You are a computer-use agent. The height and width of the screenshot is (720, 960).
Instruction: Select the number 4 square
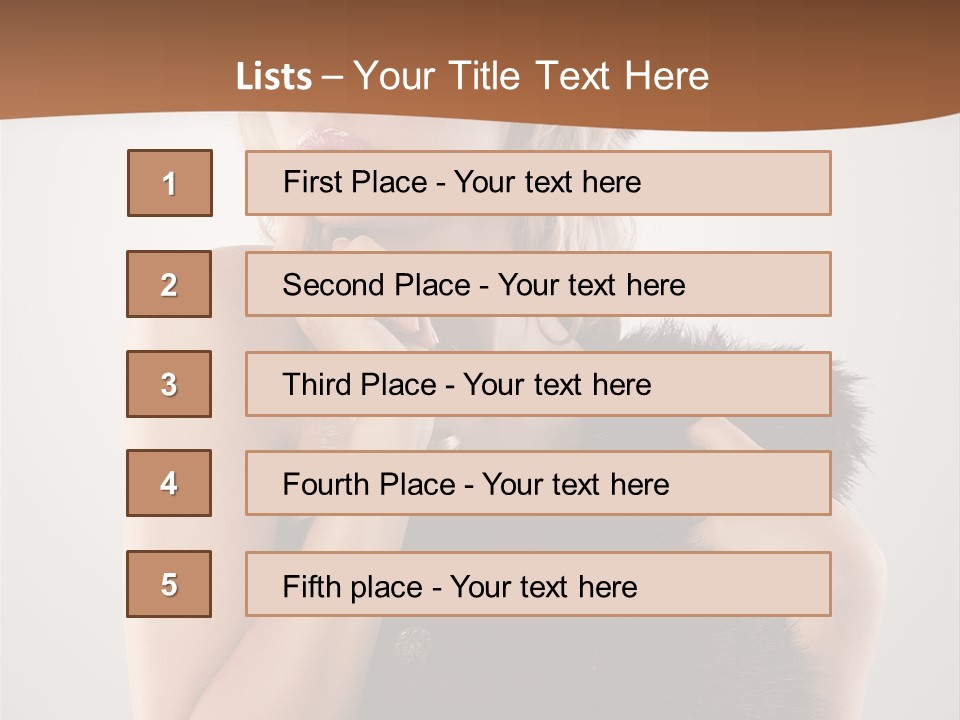pyautogui.click(x=169, y=483)
